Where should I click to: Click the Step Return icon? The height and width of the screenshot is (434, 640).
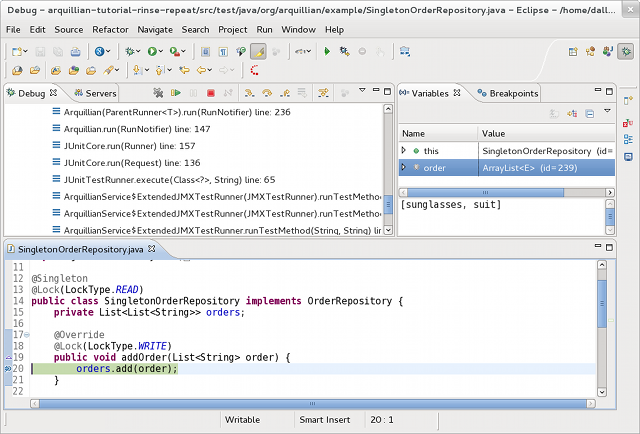(285, 93)
